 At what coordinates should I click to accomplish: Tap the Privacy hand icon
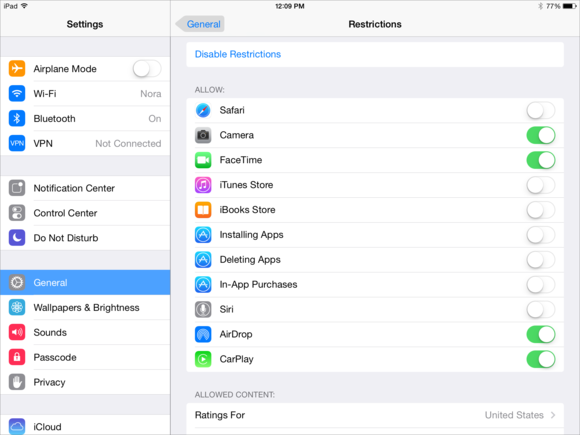[x=17, y=382]
